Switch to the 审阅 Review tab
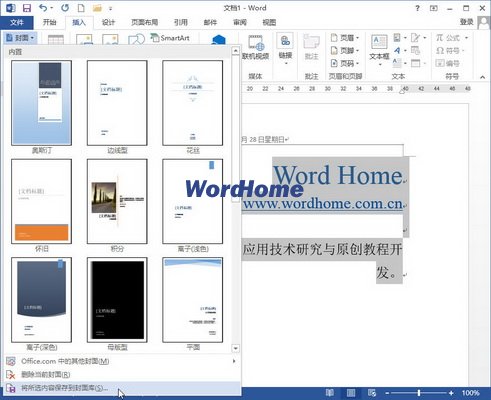 click(240, 22)
